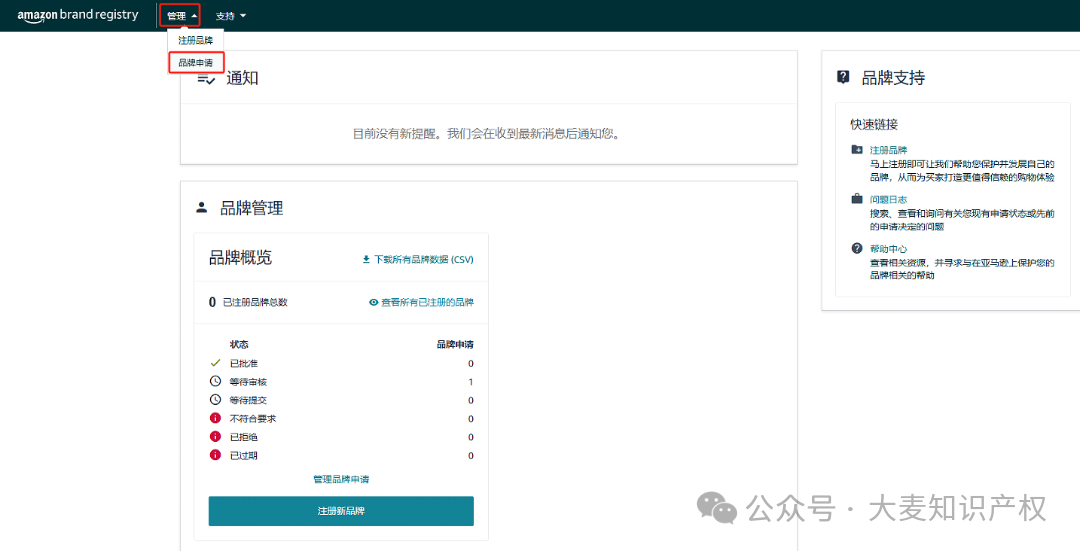Click the red alert icon for 已拒绝
This screenshot has width=1080, height=551.
tap(216, 437)
